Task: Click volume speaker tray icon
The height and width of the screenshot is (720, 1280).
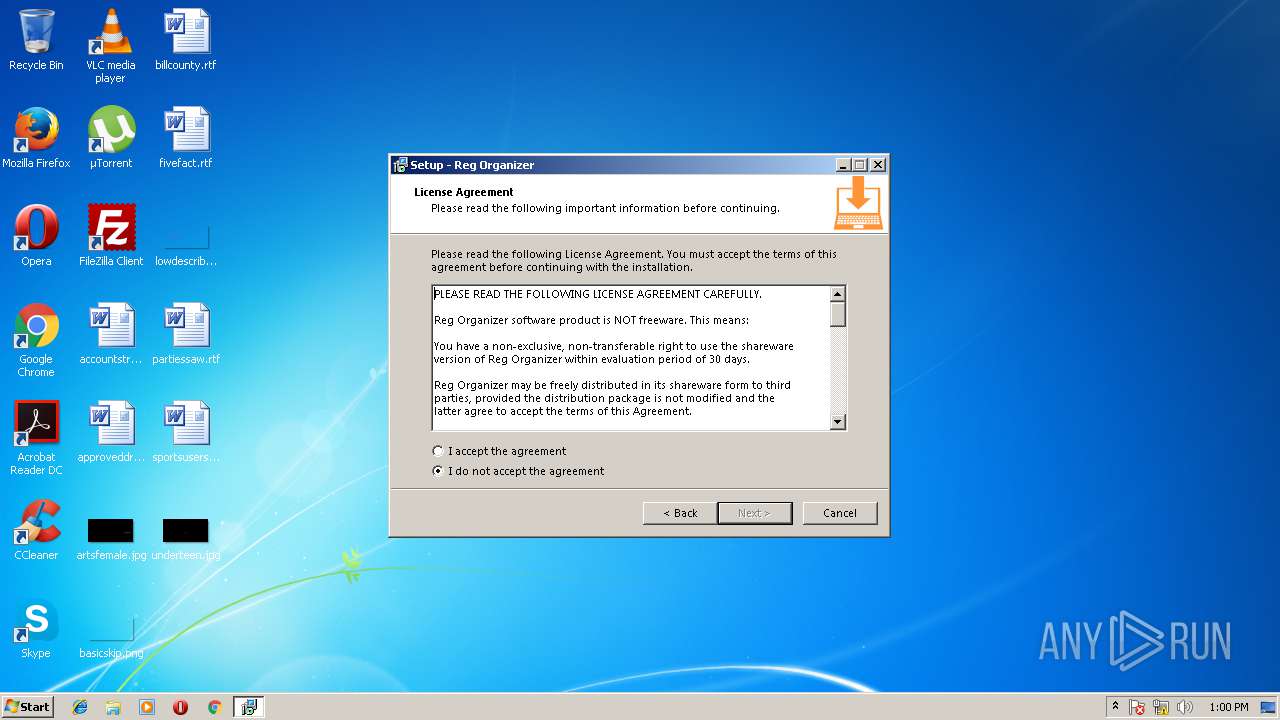Action: [x=1185, y=707]
